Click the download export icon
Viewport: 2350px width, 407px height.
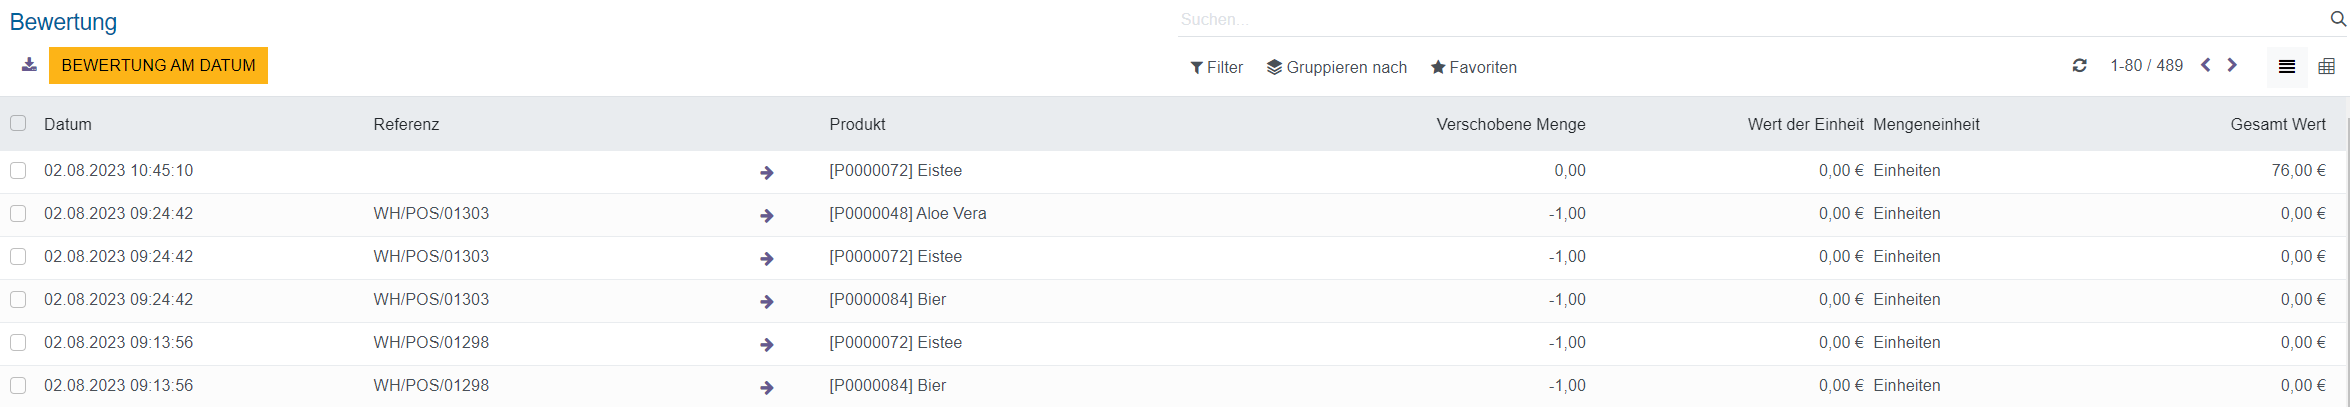29,65
